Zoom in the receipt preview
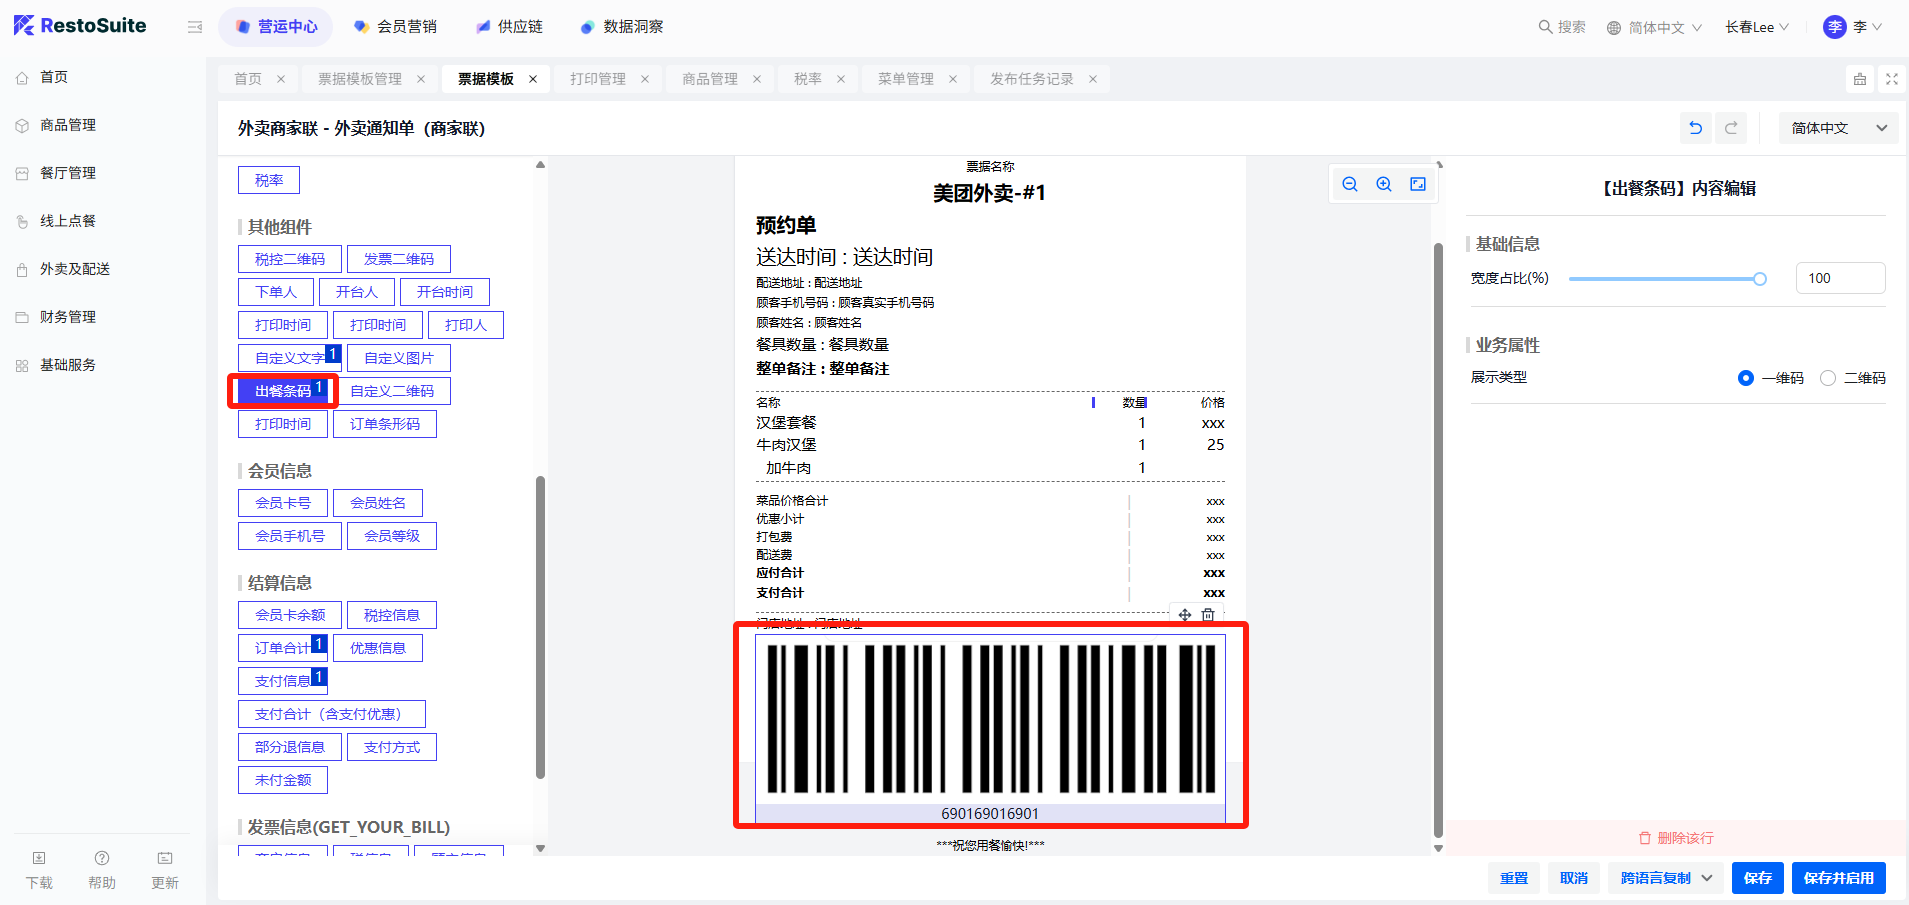Image resolution: width=1909 pixels, height=905 pixels. [x=1384, y=184]
